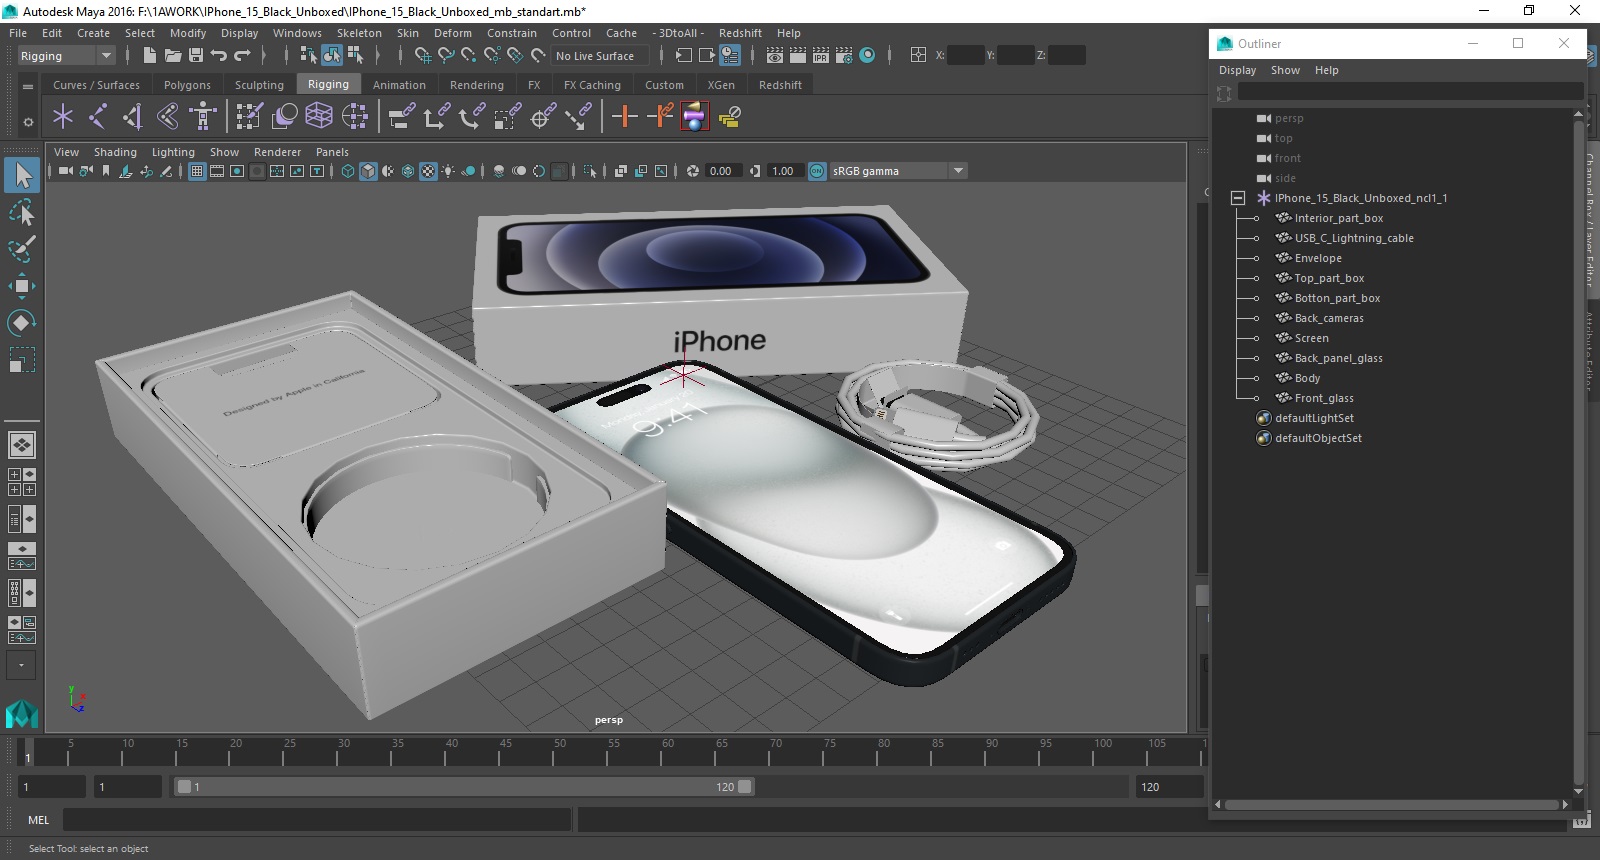Toggle viewport grid display
The height and width of the screenshot is (860, 1600).
click(197, 171)
